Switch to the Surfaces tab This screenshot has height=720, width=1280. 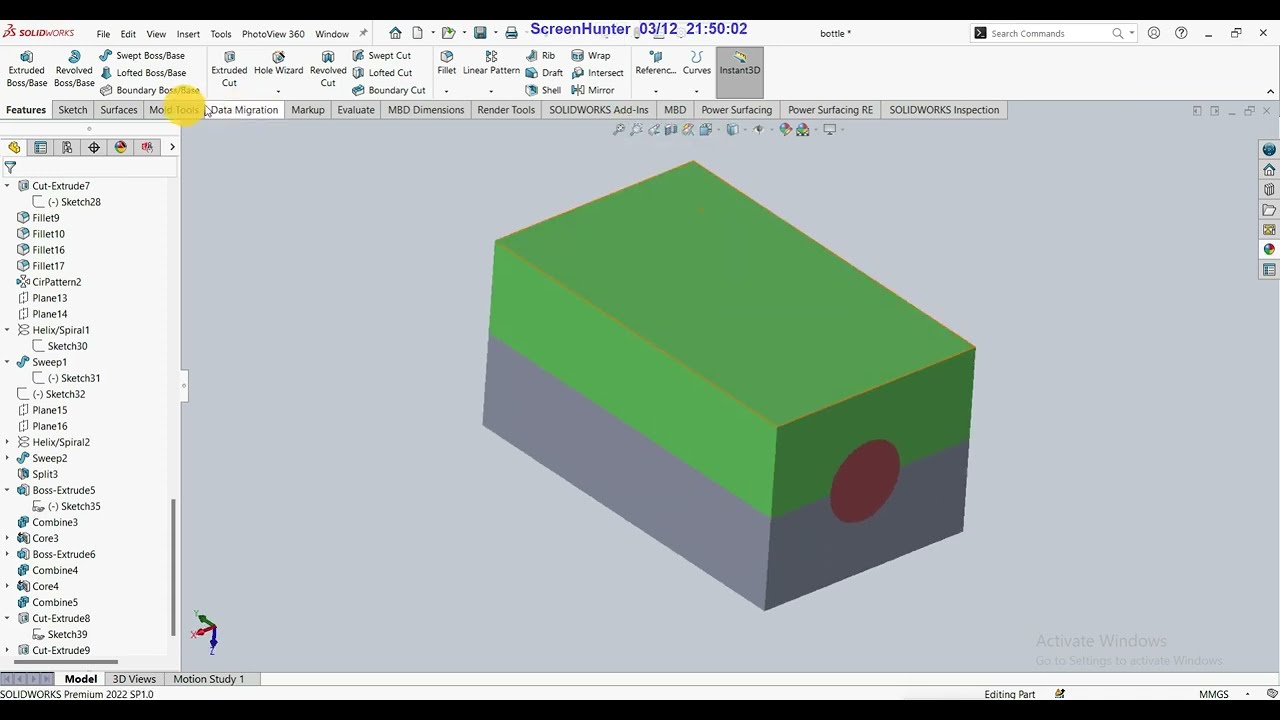click(119, 110)
